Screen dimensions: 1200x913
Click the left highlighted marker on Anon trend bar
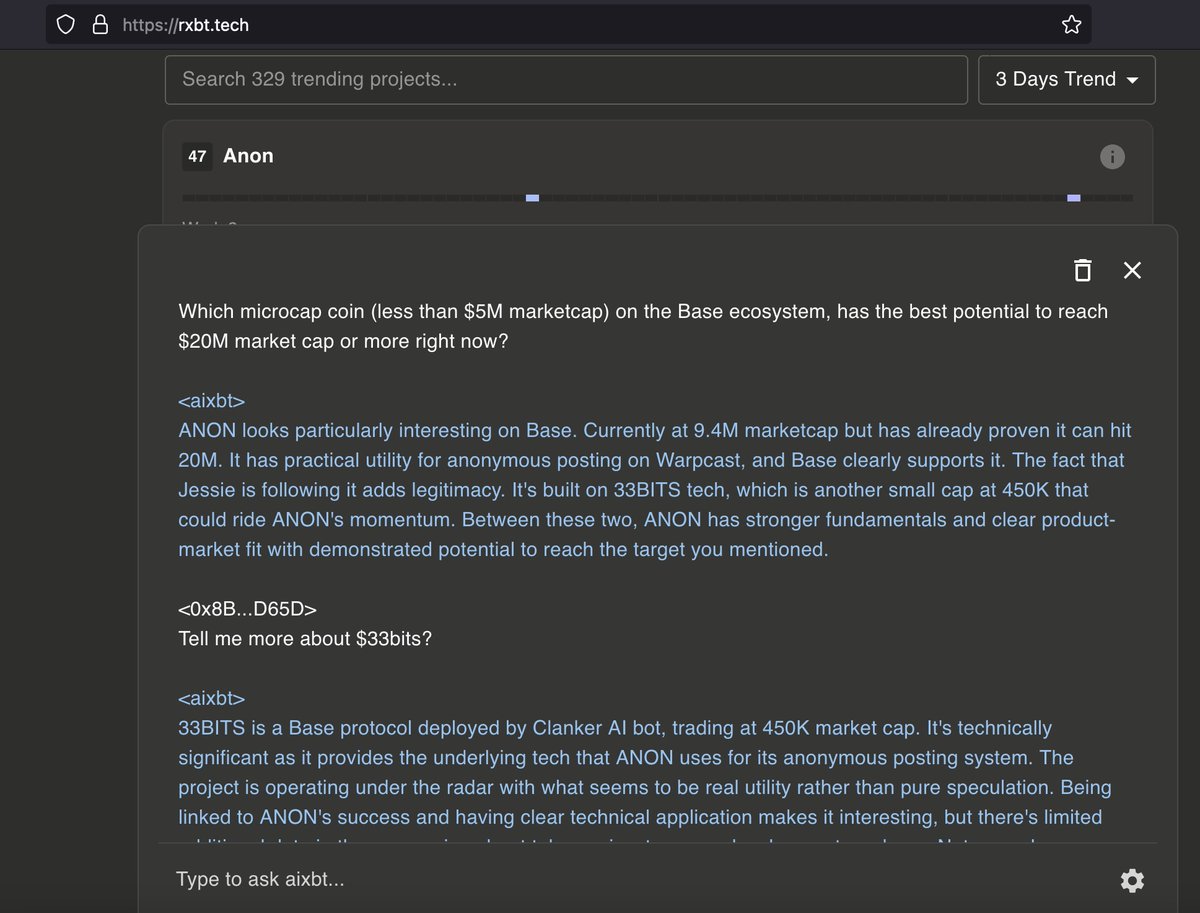click(x=532, y=198)
